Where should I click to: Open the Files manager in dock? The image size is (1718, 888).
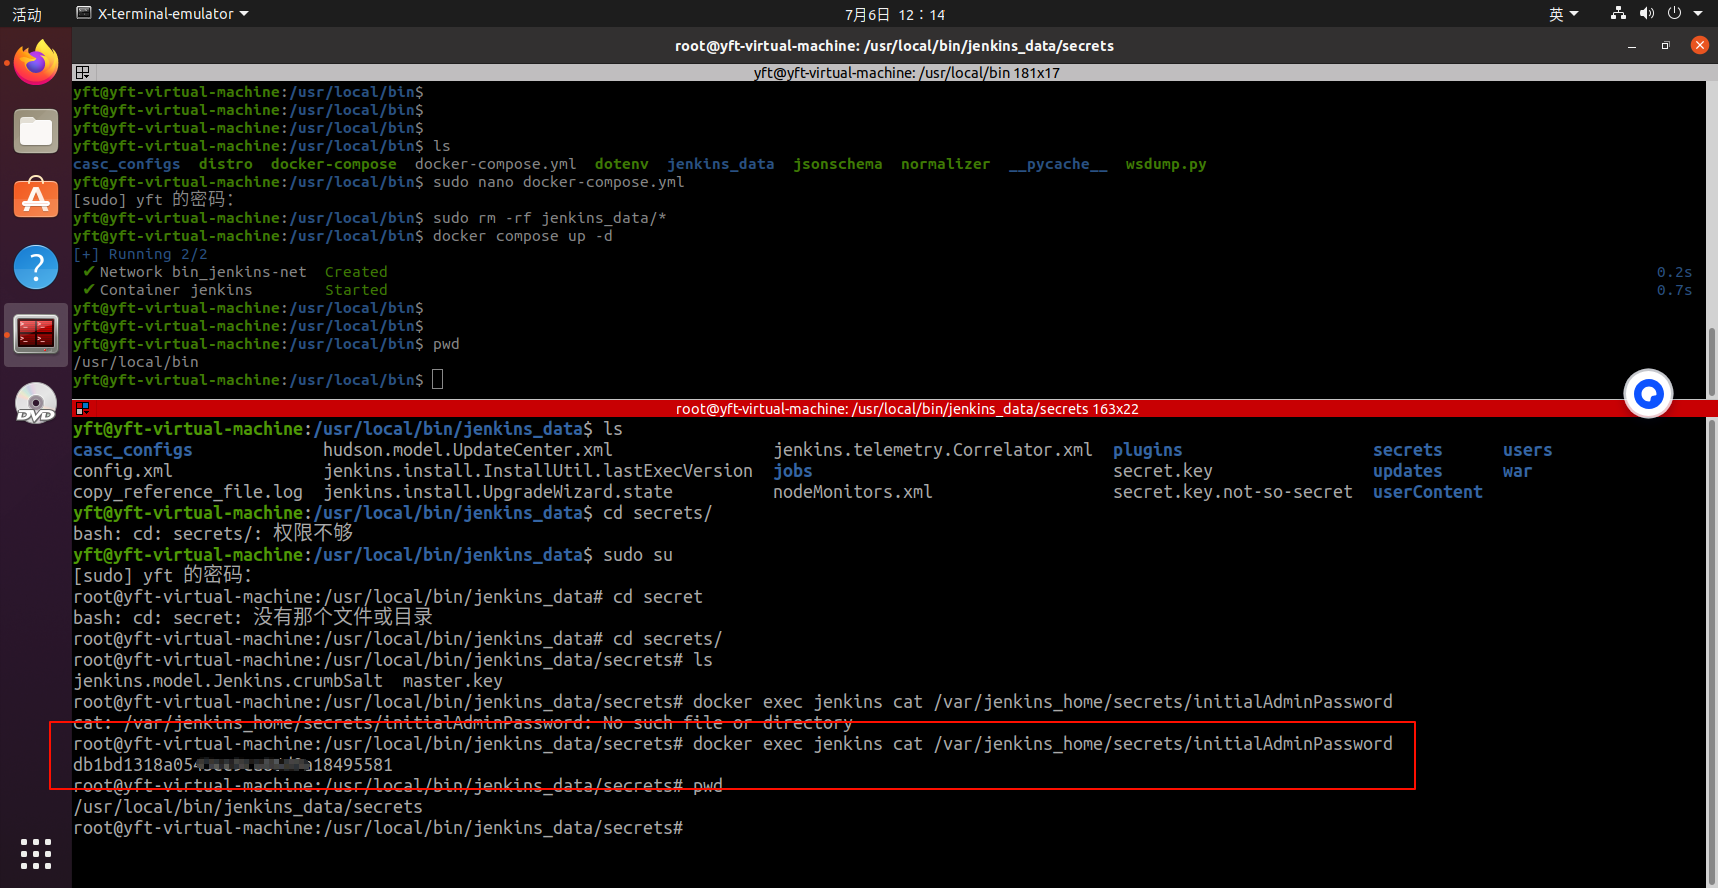point(36,131)
